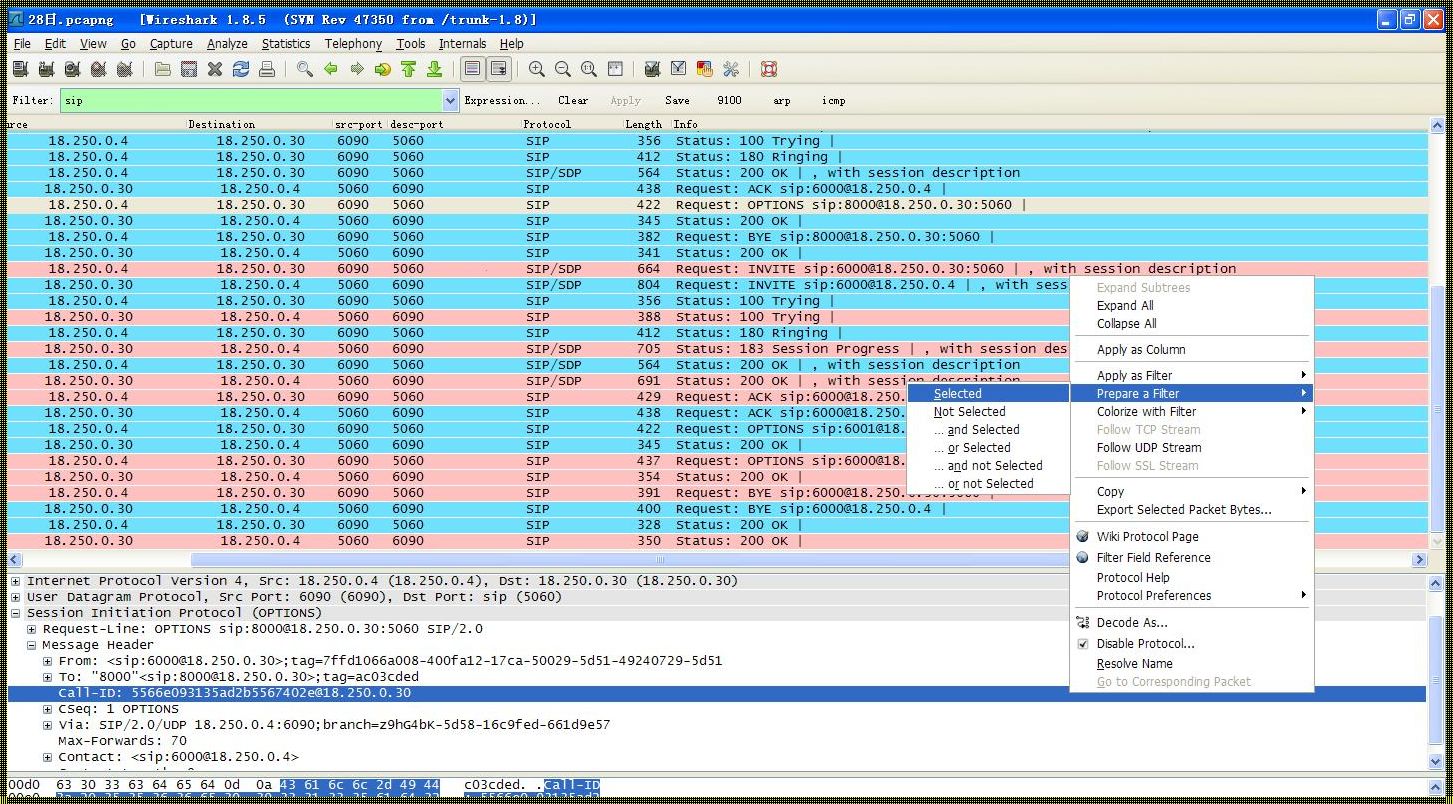1453x804 pixels.
Task: Find a packet magnifier icon
Action: pyautogui.click(x=305, y=69)
